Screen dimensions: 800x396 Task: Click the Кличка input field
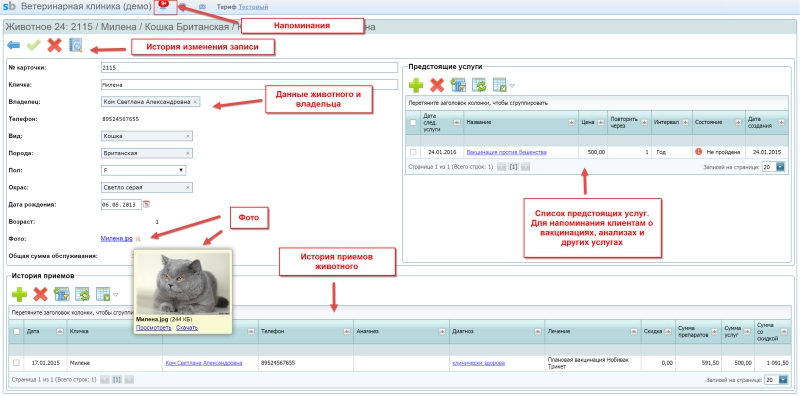point(249,85)
